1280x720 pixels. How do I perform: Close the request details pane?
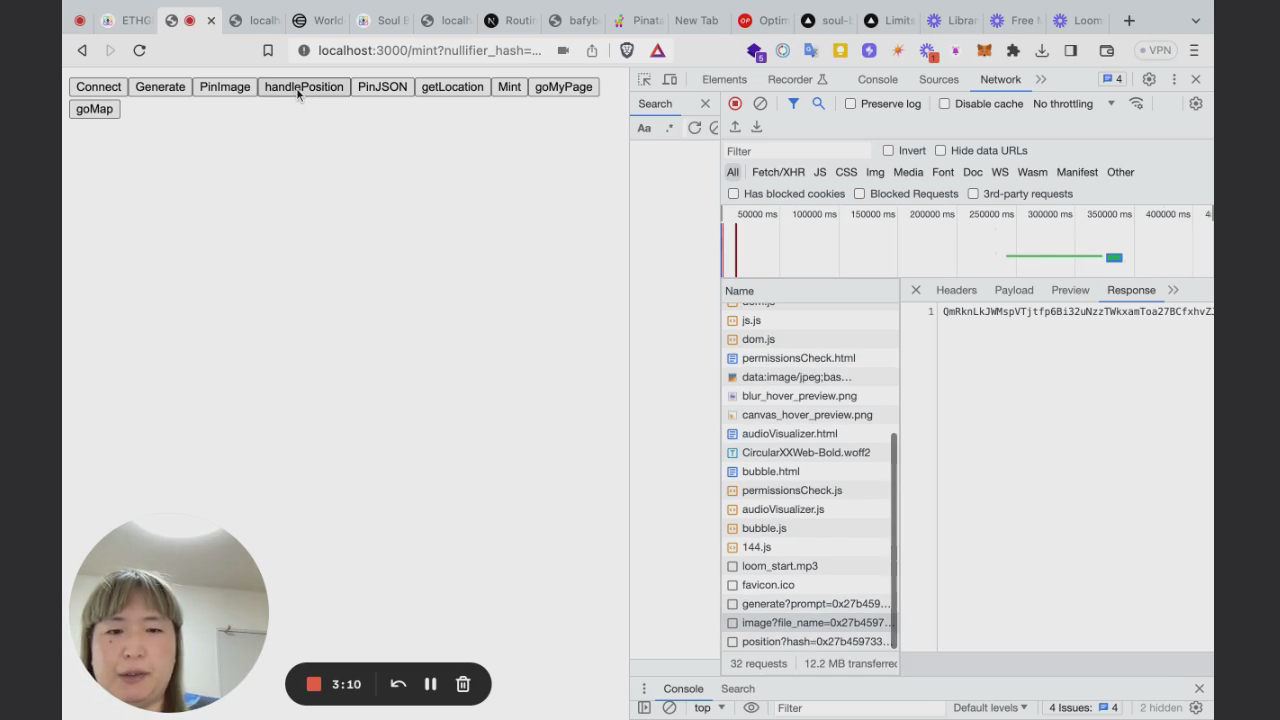(x=915, y=290)
